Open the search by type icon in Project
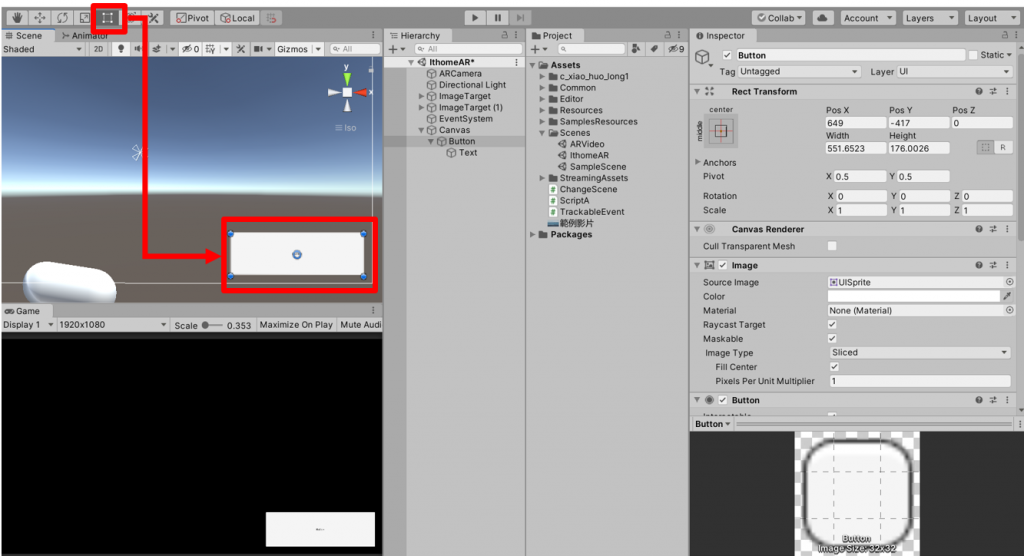The width and height of the screenshot is (1024, 556). (x=635, y=49)
